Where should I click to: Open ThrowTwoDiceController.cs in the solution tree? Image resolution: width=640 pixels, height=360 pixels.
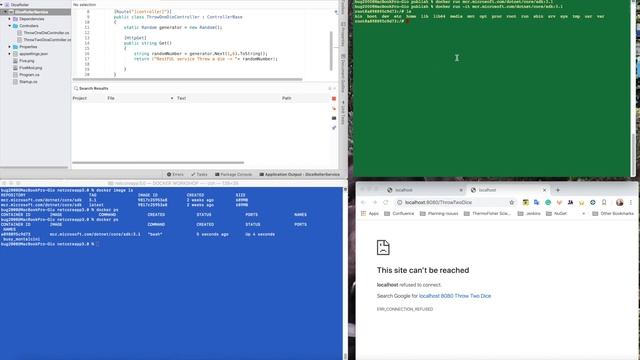click(47, 40)
